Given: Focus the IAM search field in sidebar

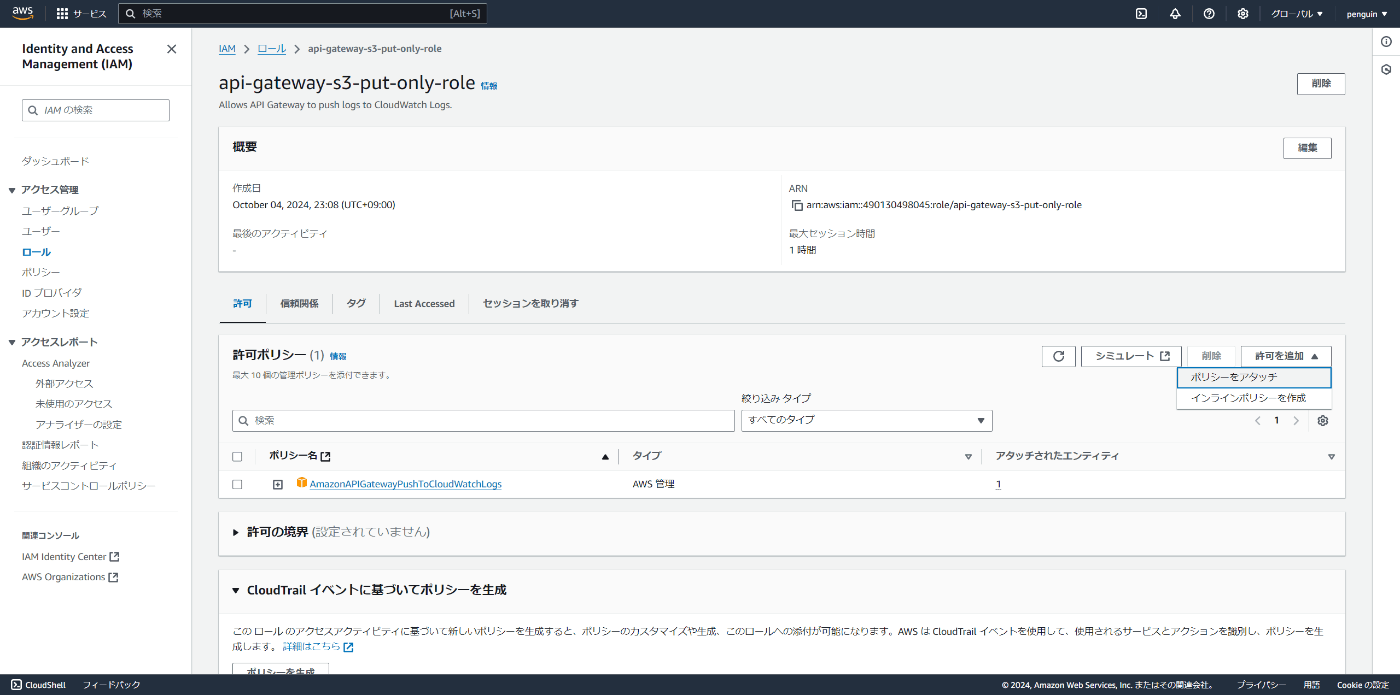Looking at the screenshot, I should [x=96, y=110].
